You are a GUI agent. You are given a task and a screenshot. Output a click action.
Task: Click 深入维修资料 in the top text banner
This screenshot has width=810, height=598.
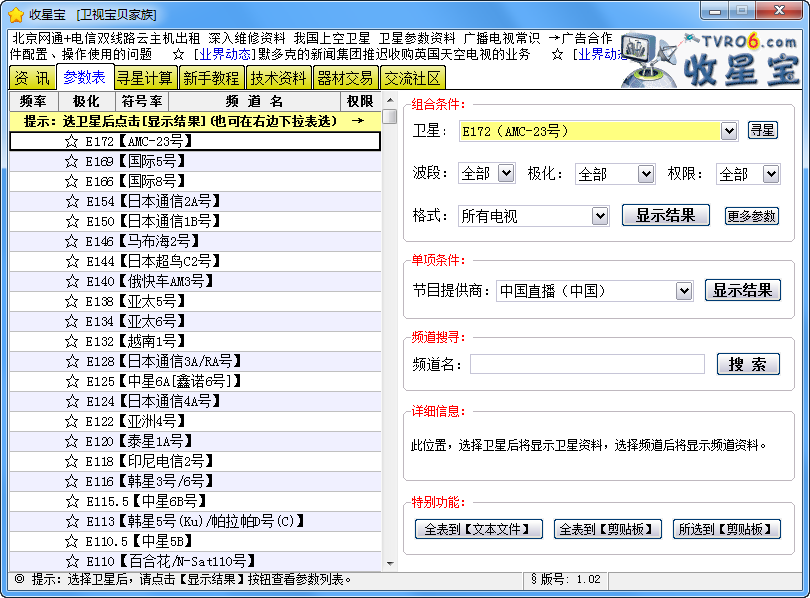247,38
